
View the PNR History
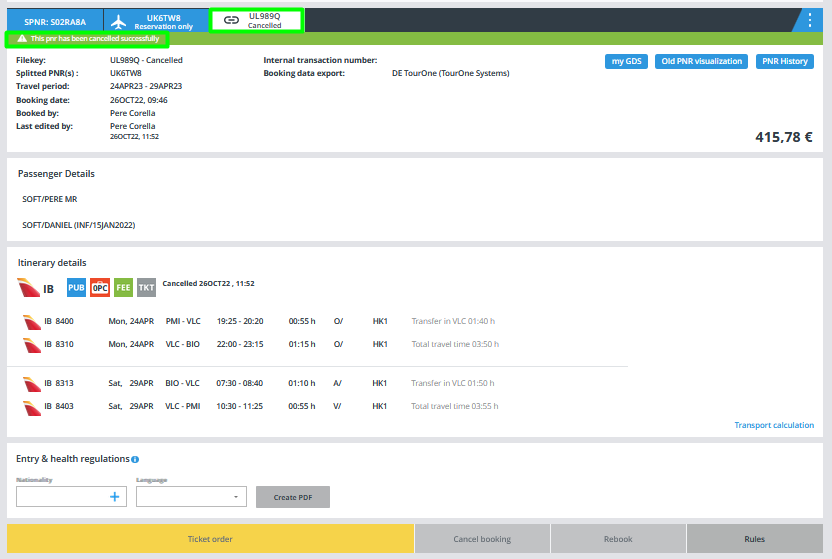(785, 61)
